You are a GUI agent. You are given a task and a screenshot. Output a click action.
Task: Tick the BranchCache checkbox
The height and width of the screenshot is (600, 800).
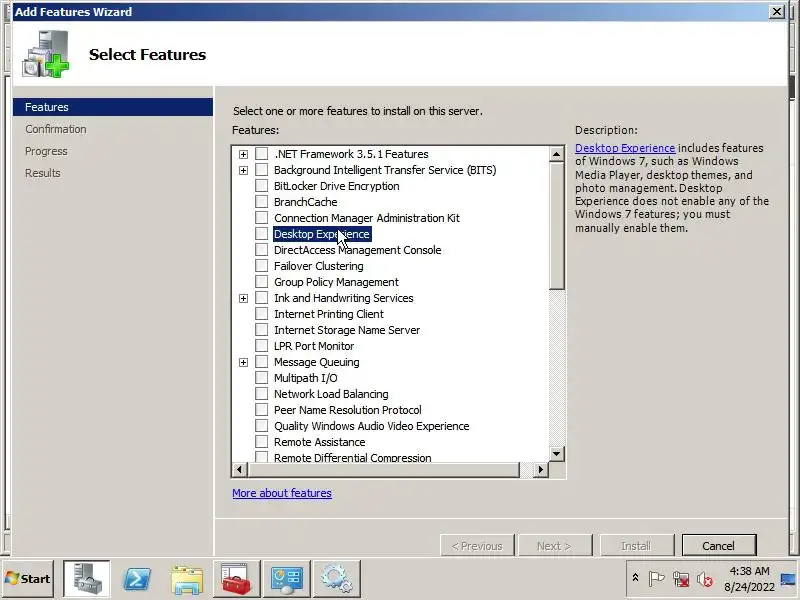[261, 202]
